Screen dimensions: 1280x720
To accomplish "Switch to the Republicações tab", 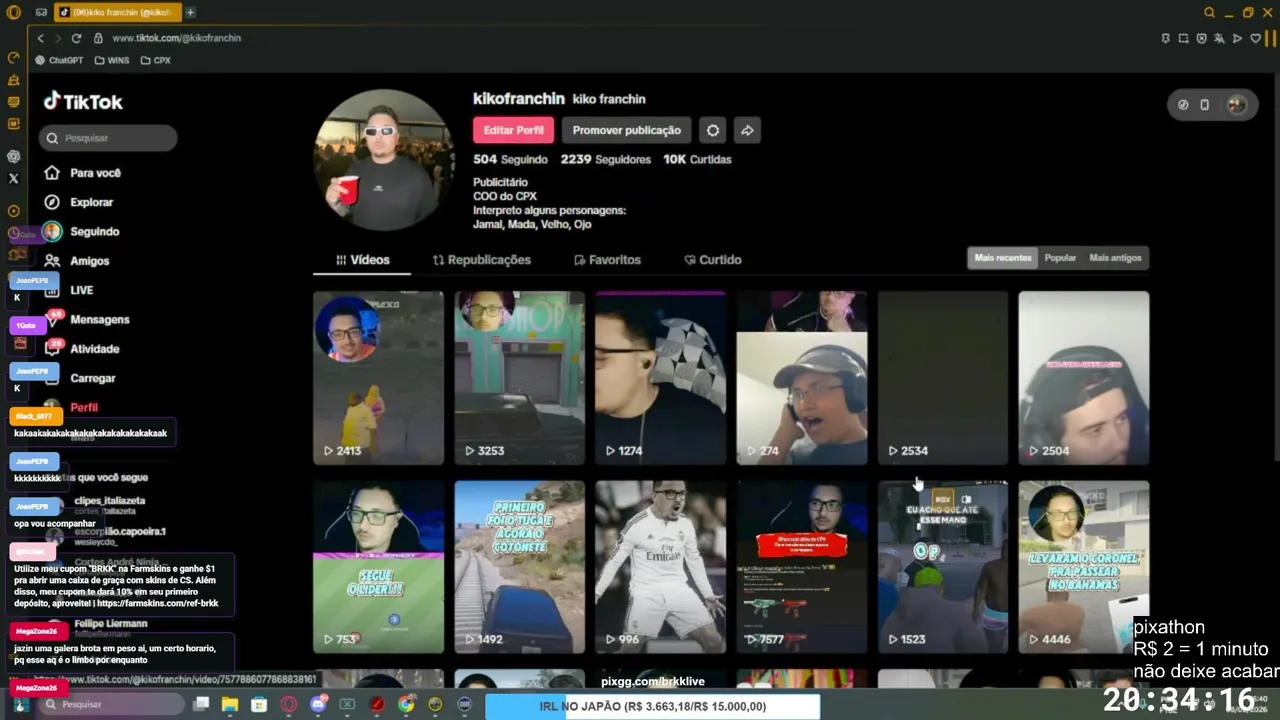I will pyautogui.click(x=481, y=260).
